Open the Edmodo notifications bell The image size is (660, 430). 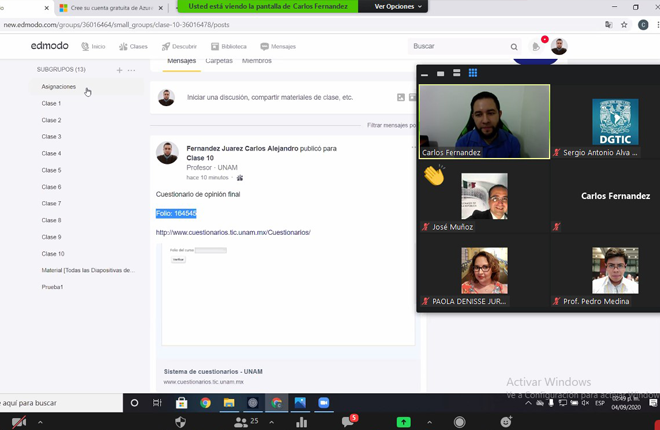(x=536, y=47)
